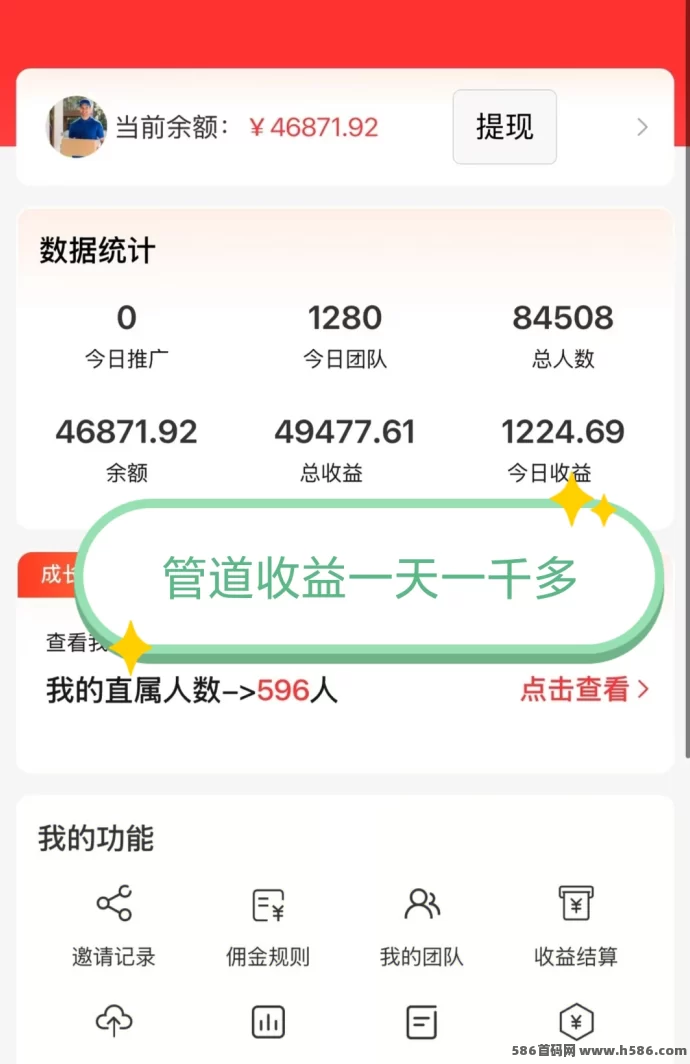Tap the bar chart icon

pos(268,1022)
